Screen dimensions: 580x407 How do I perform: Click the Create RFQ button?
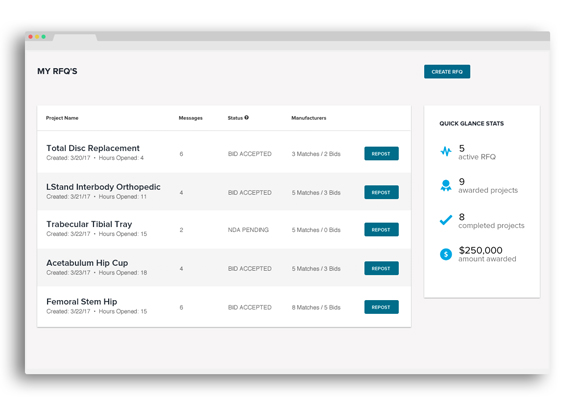point(447,72)
